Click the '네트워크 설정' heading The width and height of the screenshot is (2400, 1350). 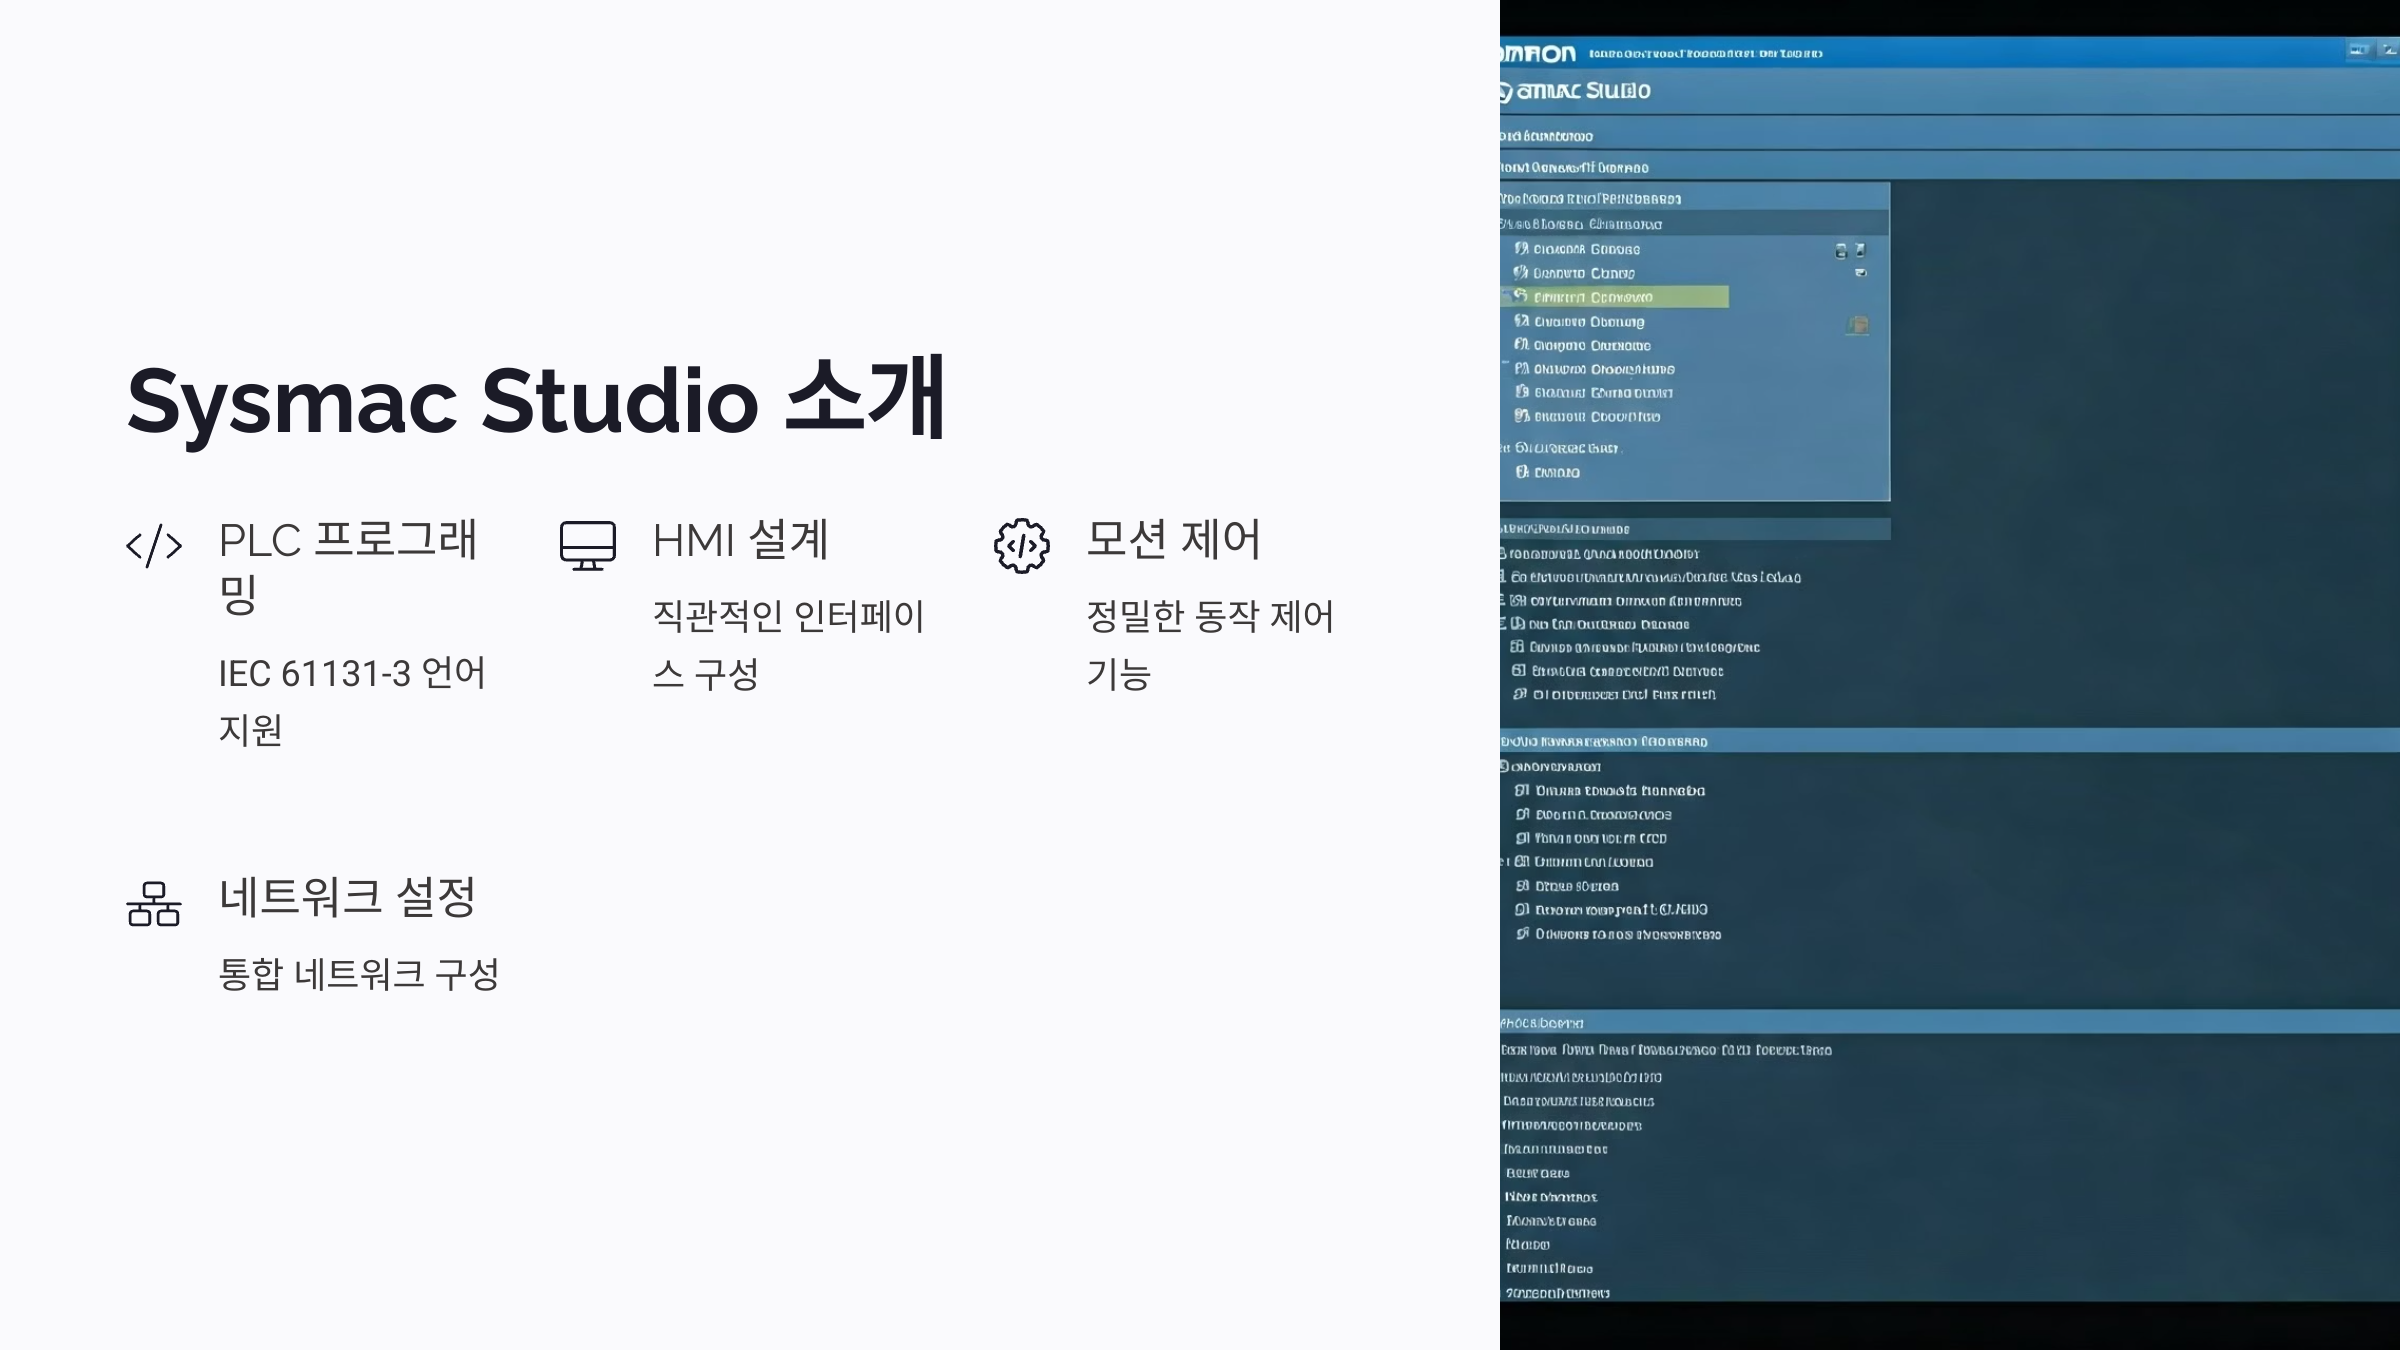point(347,897)
